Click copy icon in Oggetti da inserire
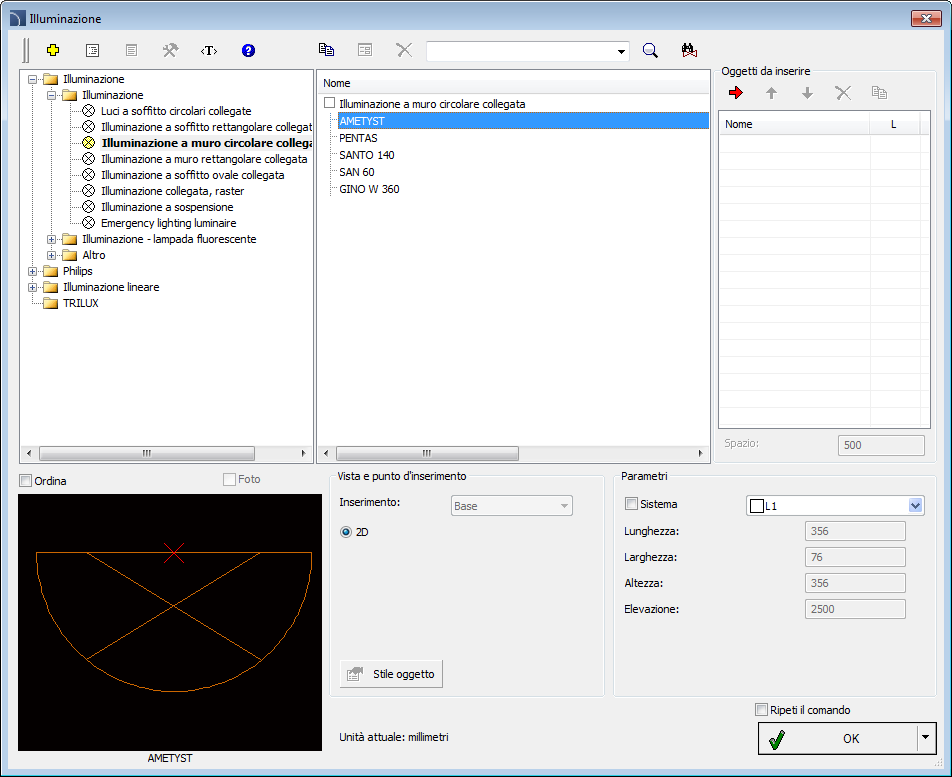This screenshot has height=777, width=952. (879, 93)
